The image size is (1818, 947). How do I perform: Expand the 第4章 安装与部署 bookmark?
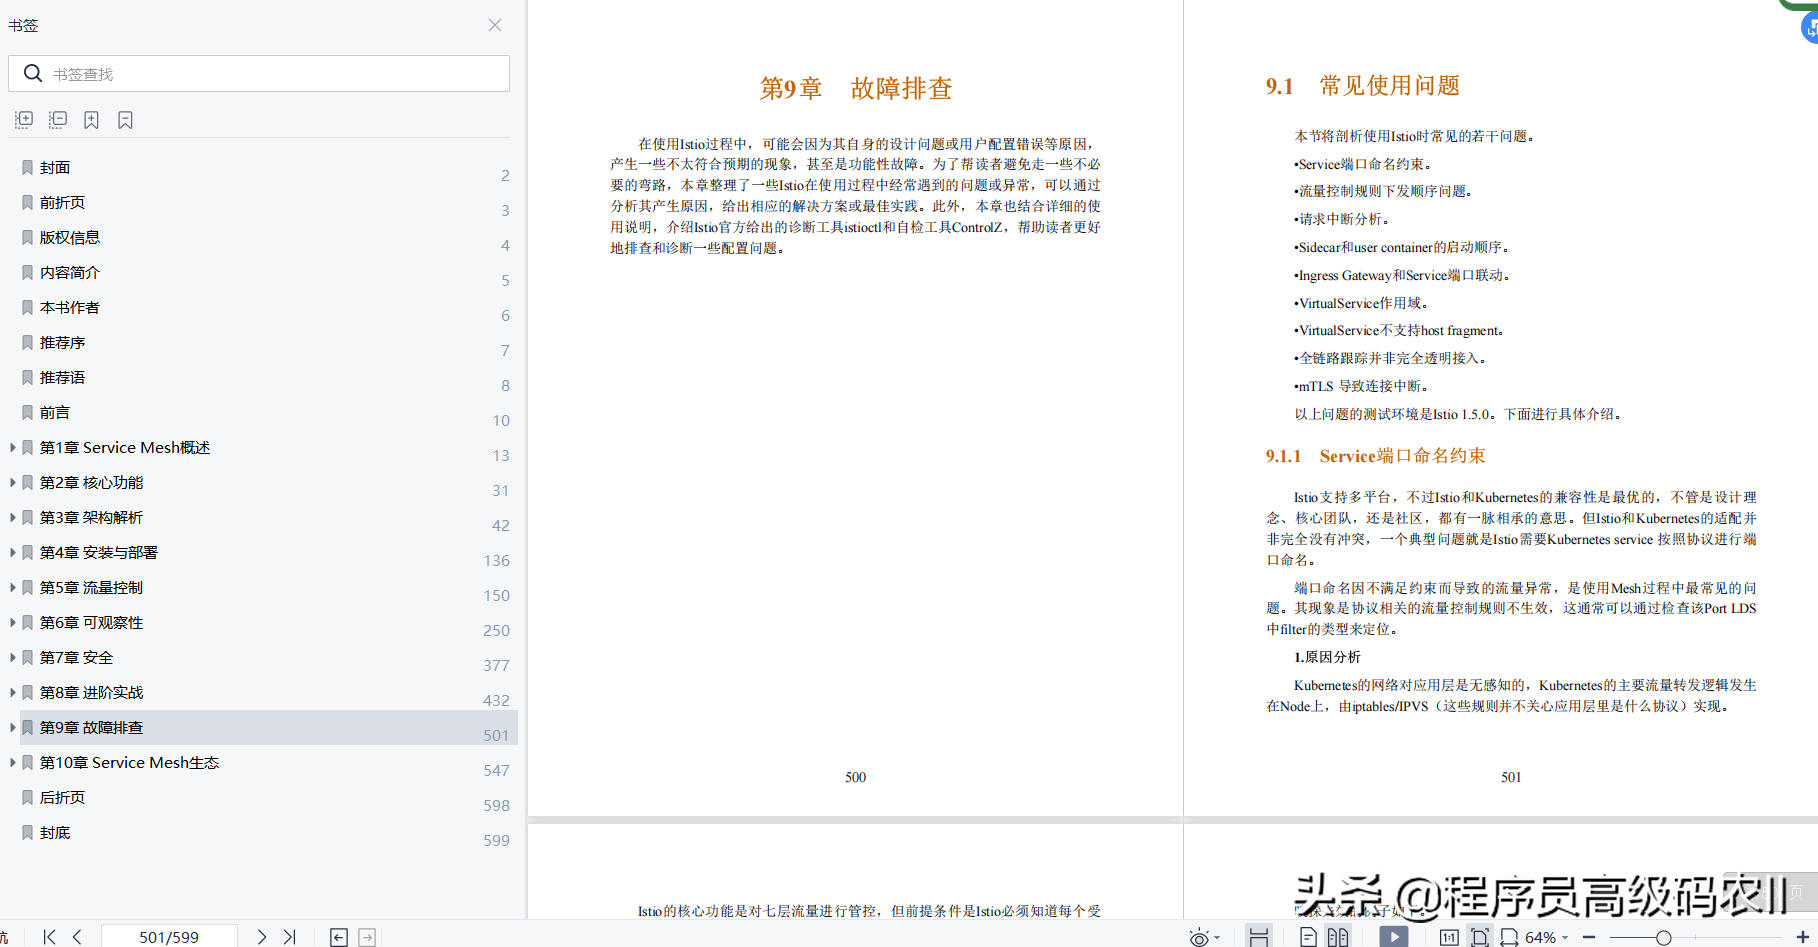click(12, 552)
